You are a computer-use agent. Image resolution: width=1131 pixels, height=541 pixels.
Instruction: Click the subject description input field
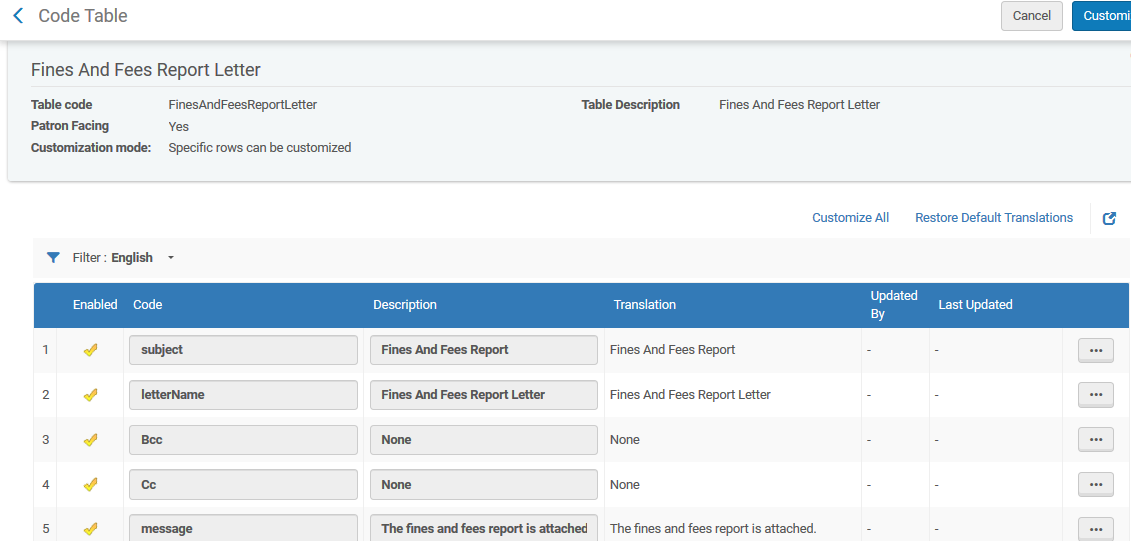(x=484, y=350)
